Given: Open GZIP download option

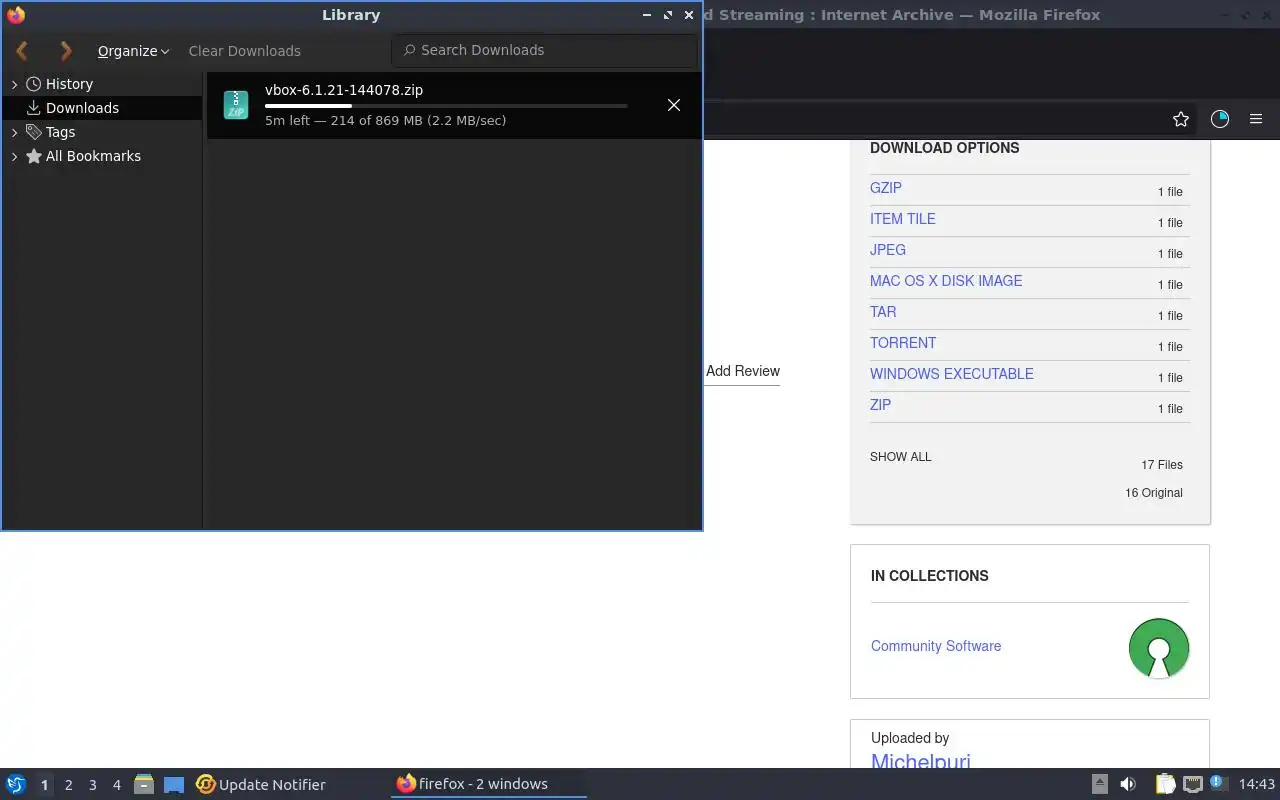Looking at the screenshot, I should tap(886, 188).
